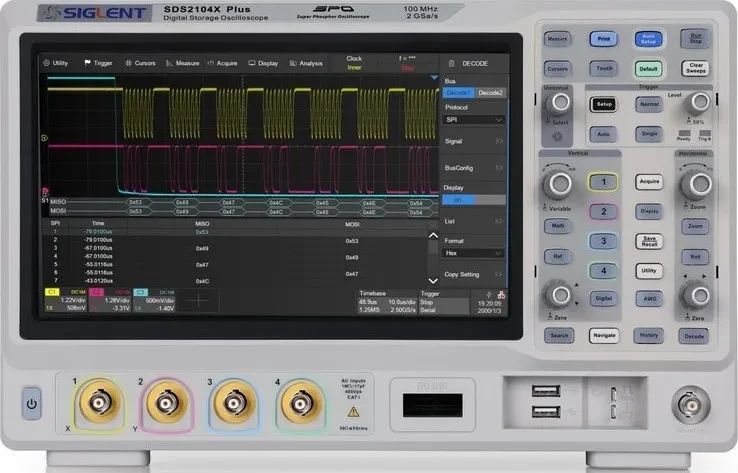This screenshot has width=738, height=473.
Task: Toggle the Touch screen button
Action: [603, 69]
